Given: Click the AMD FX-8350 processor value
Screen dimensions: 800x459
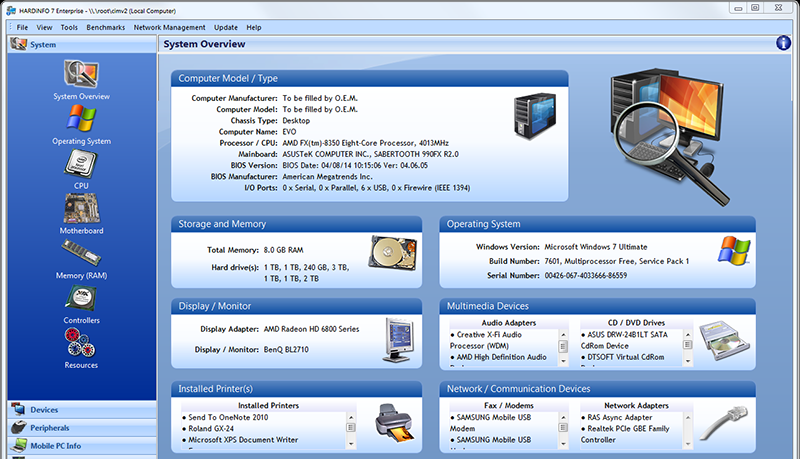Looking at the screenshot, I should click(x=365, y=143).
